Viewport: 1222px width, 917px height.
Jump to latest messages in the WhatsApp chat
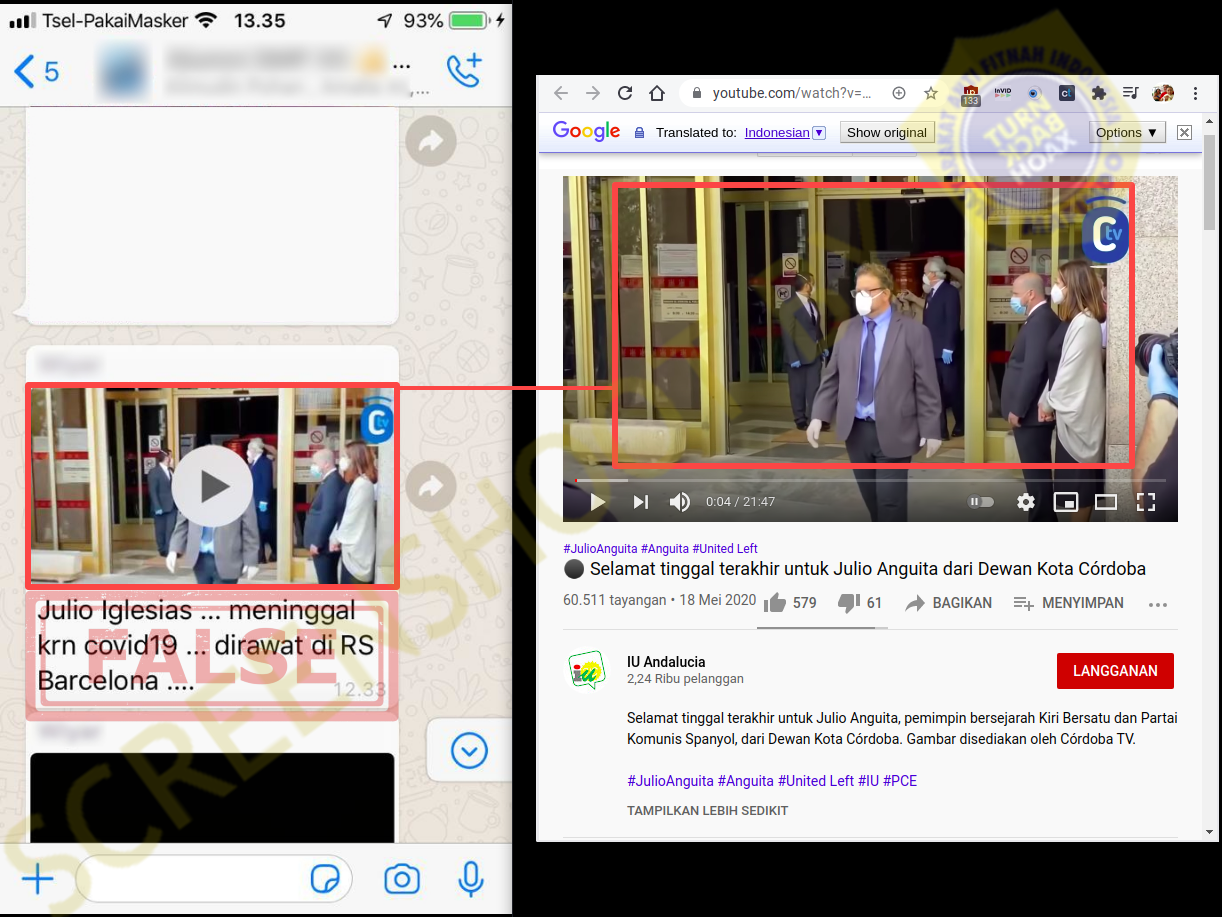tap(469, 750)
